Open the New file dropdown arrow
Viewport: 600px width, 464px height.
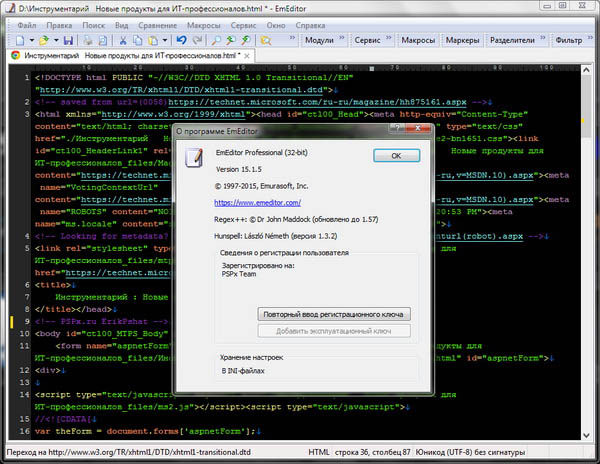tap(33, 40)
